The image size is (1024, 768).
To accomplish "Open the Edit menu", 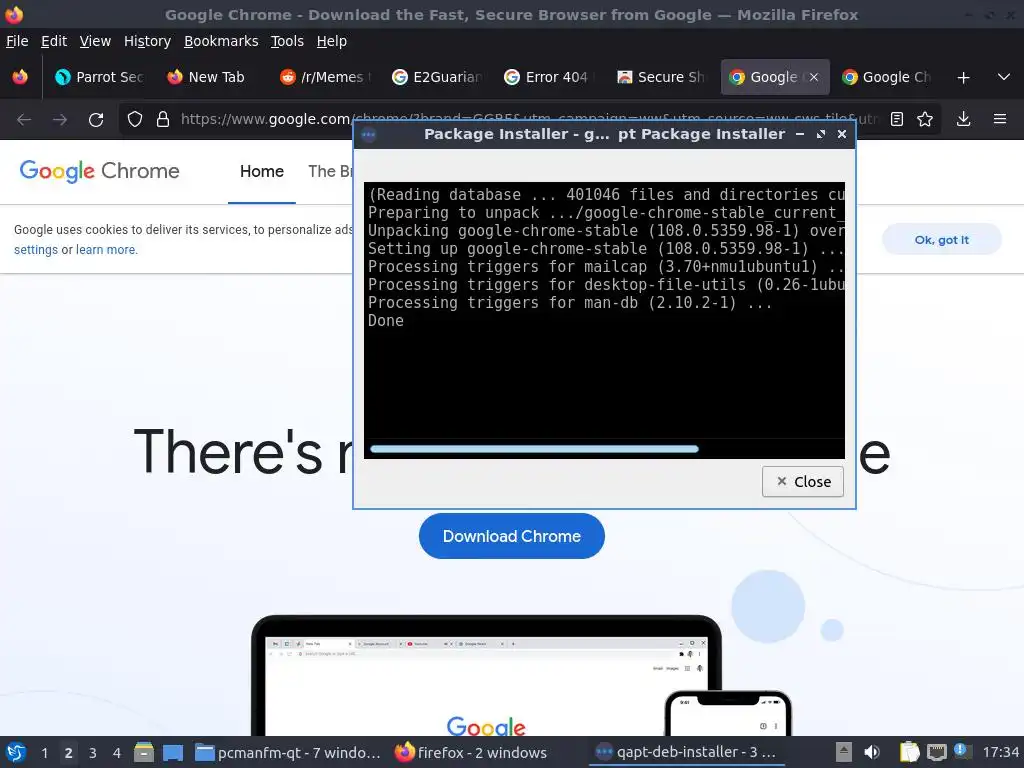I will (54, 41).
